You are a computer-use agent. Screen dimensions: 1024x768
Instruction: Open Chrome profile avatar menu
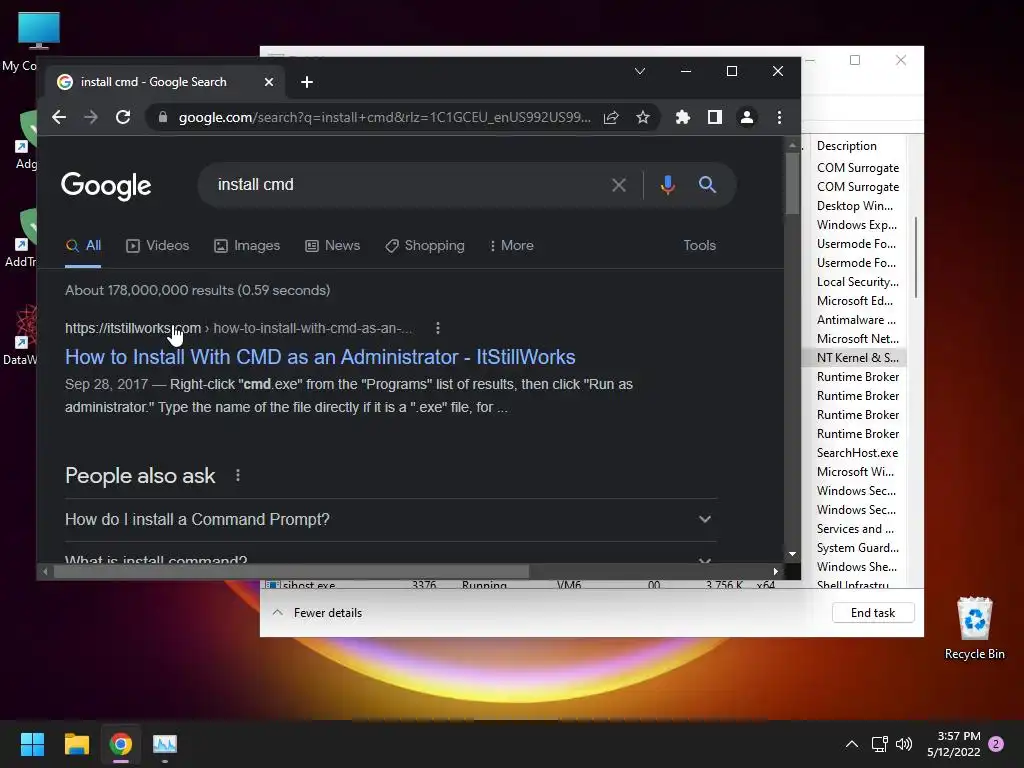coord(746,118)
